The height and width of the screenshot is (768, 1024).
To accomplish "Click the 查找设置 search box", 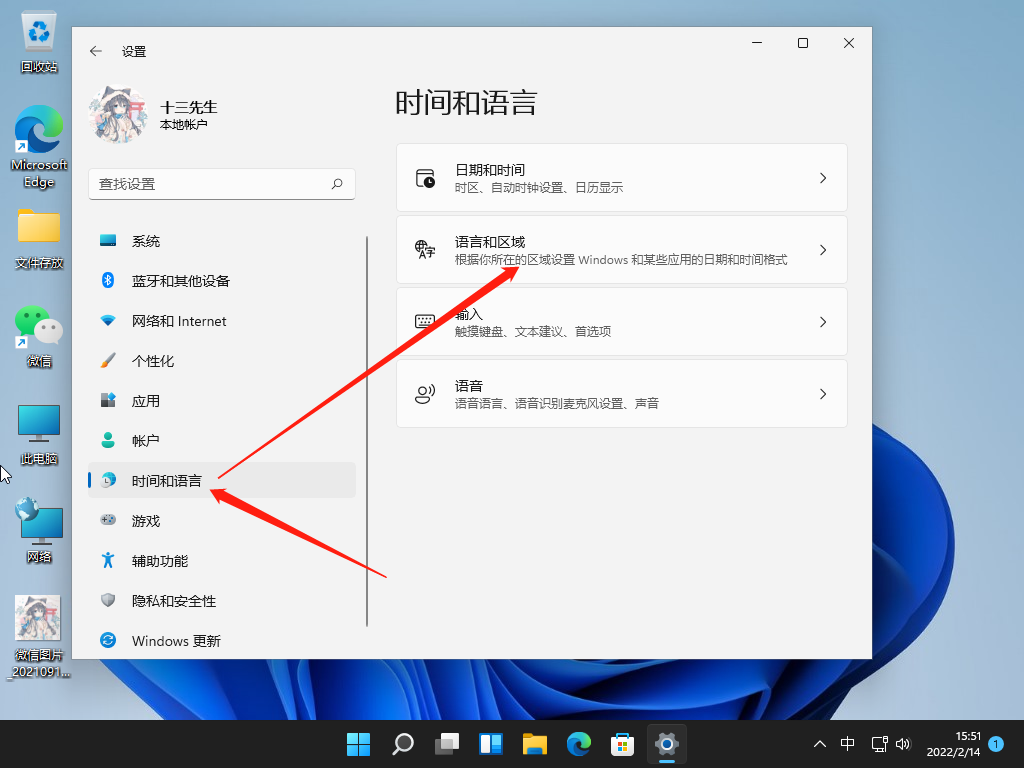I will coord(222,184).
